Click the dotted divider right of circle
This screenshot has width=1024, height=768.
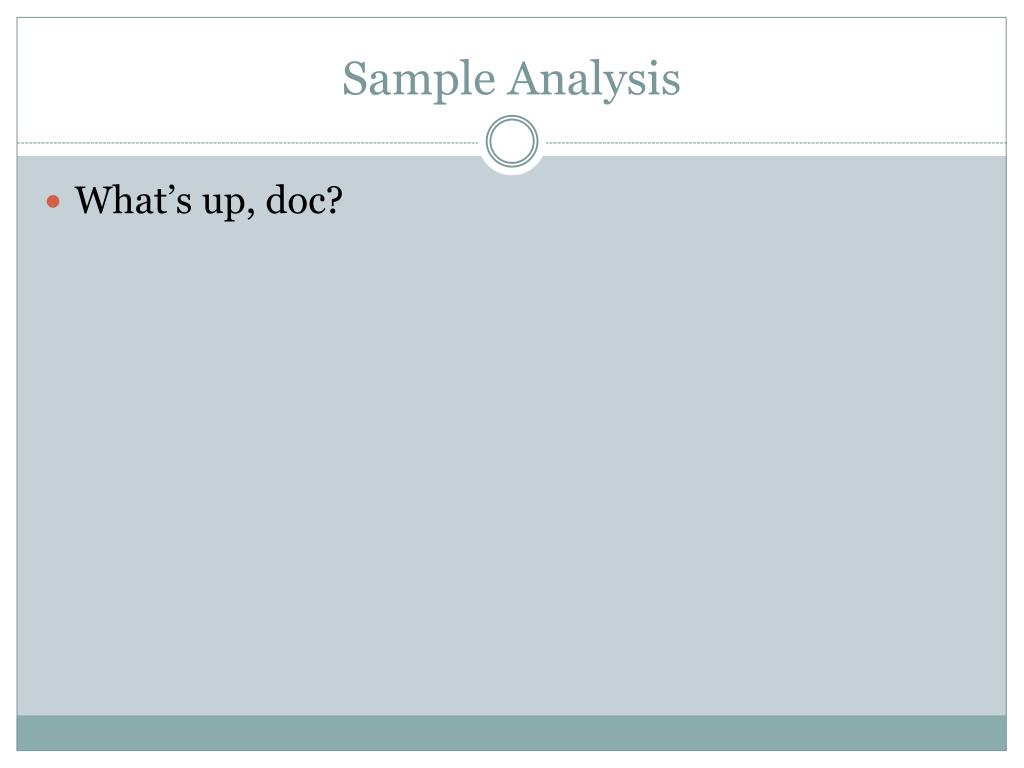click(776, 142)
